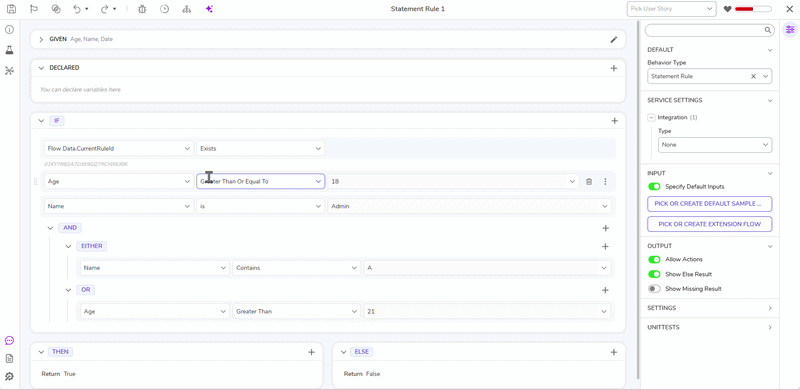Toggle Show Else Result switch
The image size is (800, 390).
pyautogui.click(x=654, y=274)
